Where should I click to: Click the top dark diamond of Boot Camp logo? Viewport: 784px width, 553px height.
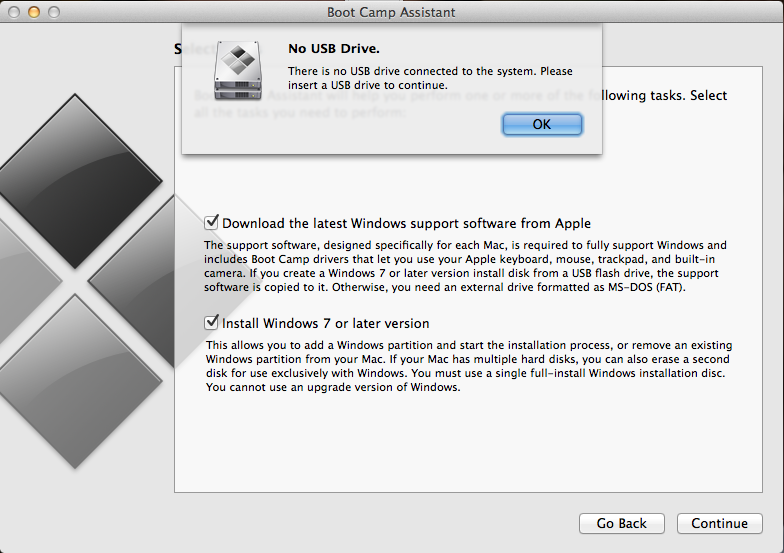click(76, 181)
